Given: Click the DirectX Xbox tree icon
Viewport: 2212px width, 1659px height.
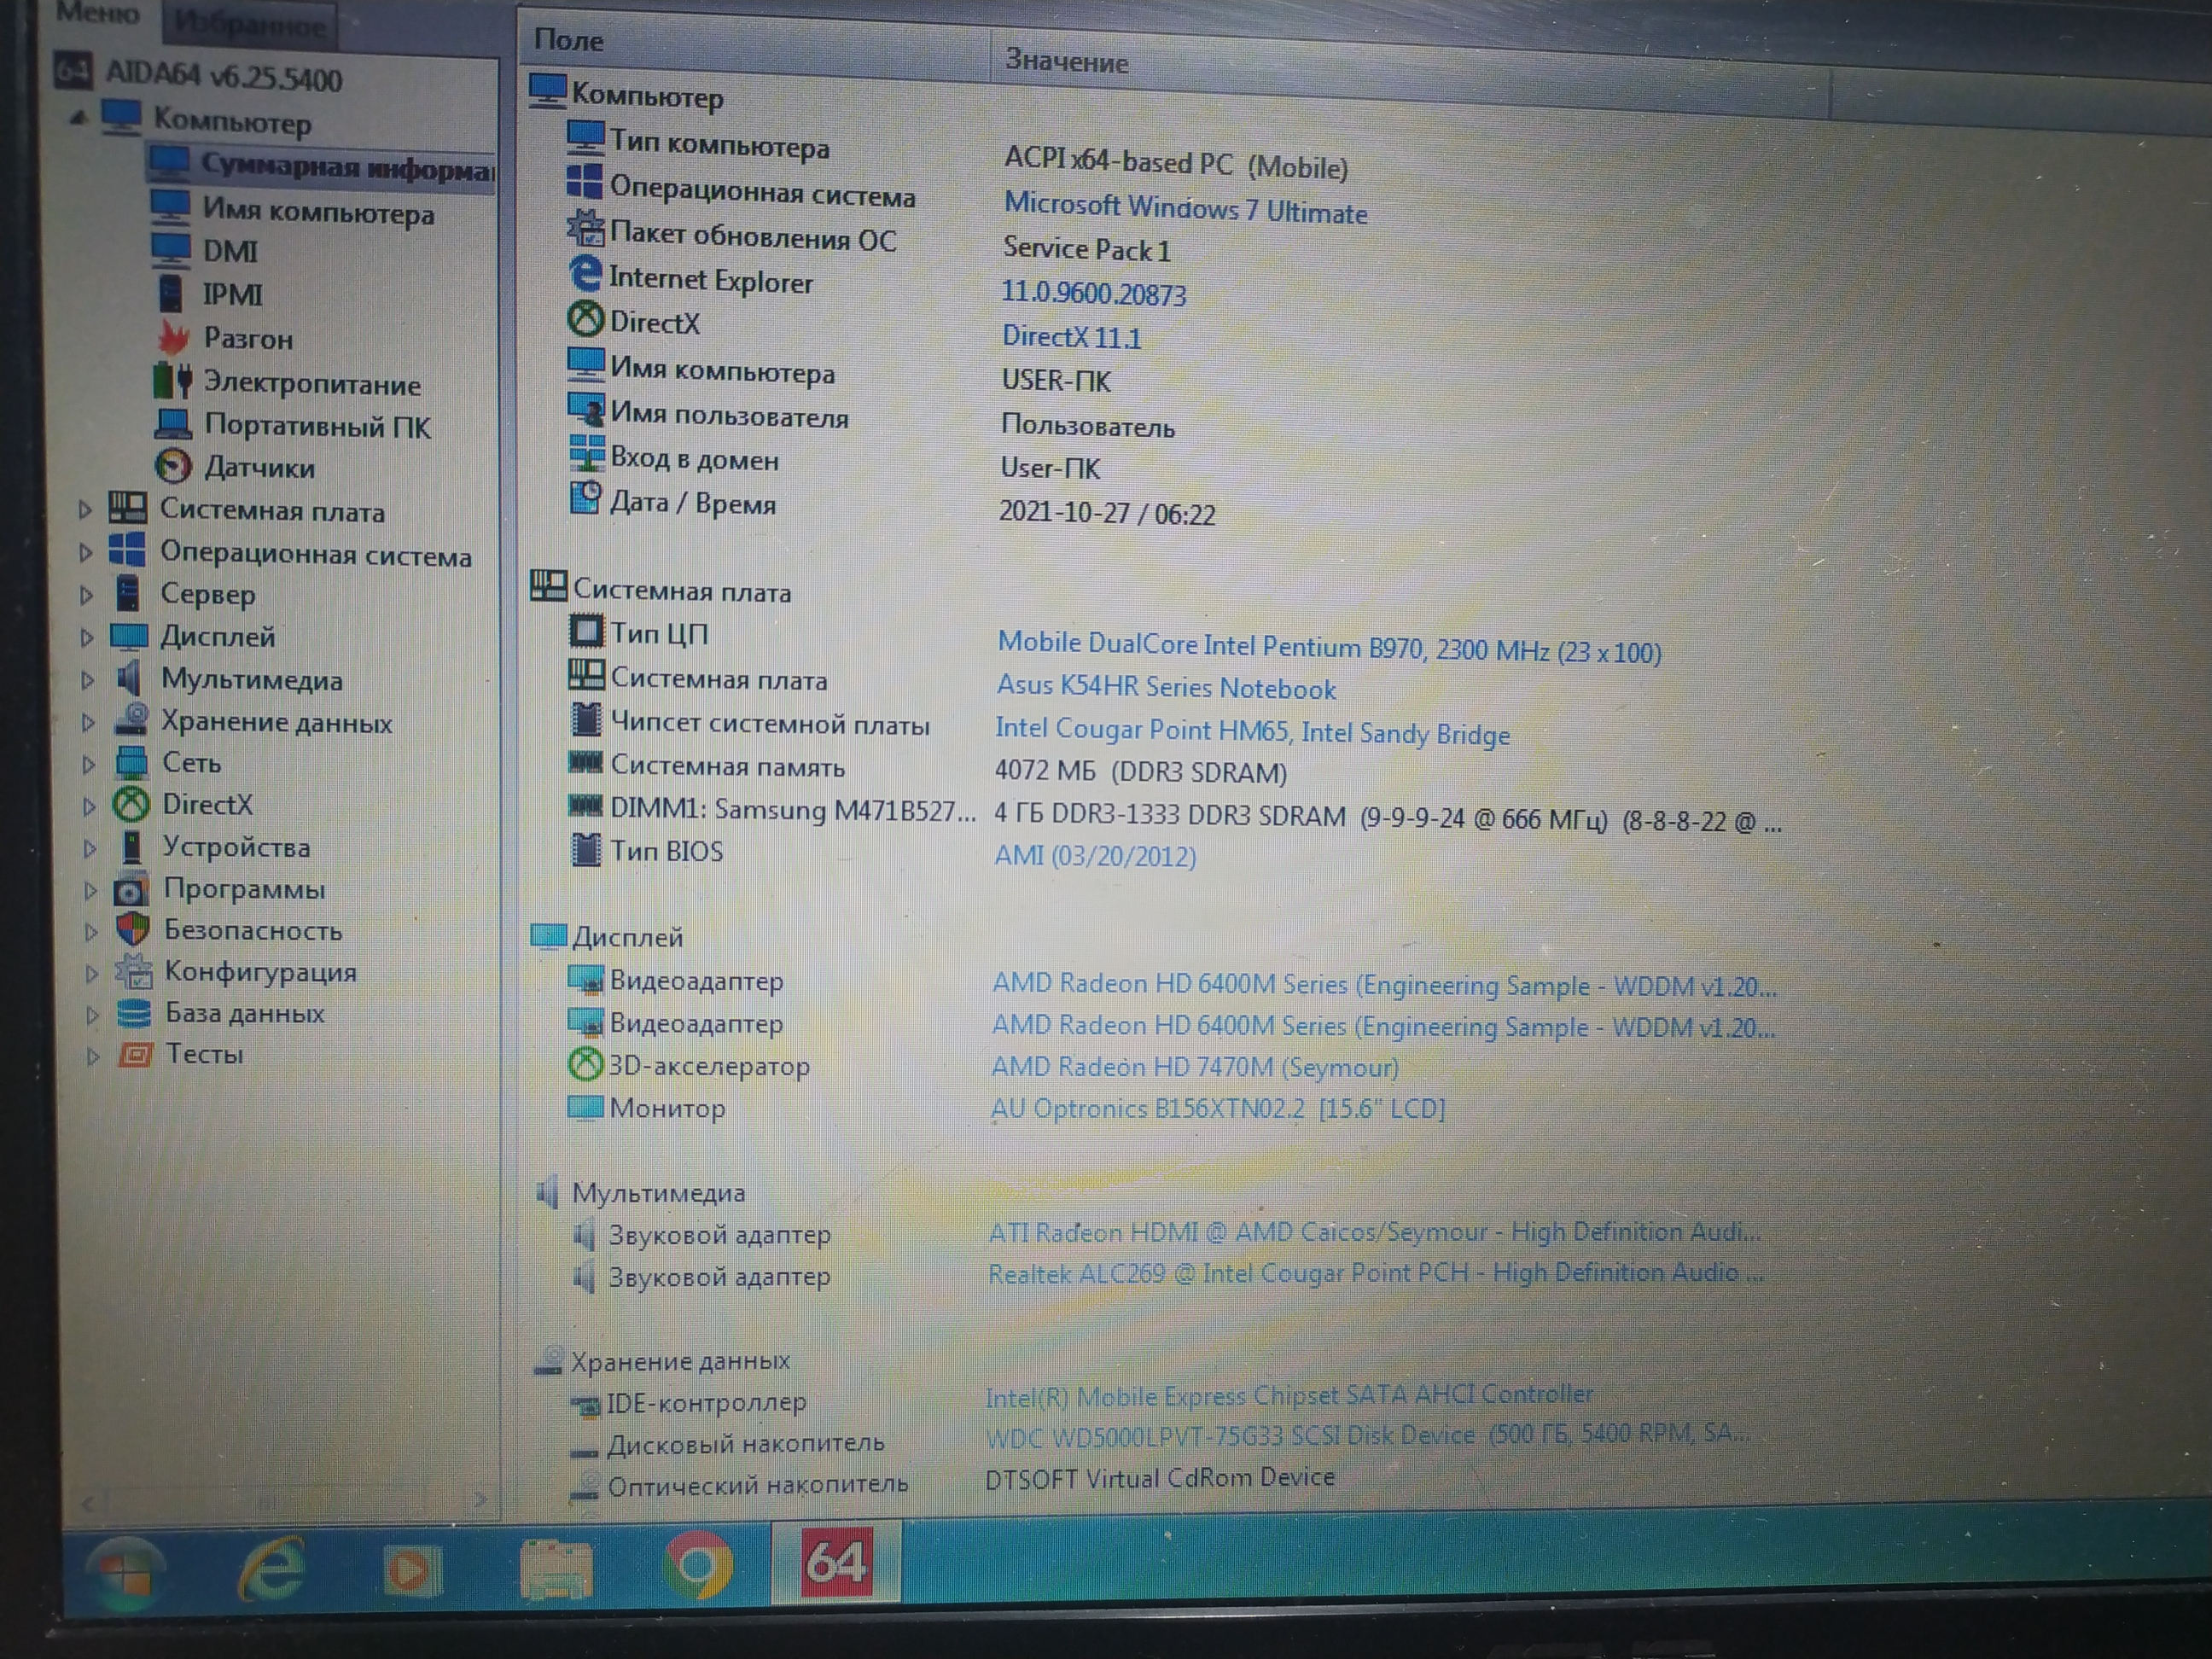Looking at the screenshot, I should (x=131, y=804).
